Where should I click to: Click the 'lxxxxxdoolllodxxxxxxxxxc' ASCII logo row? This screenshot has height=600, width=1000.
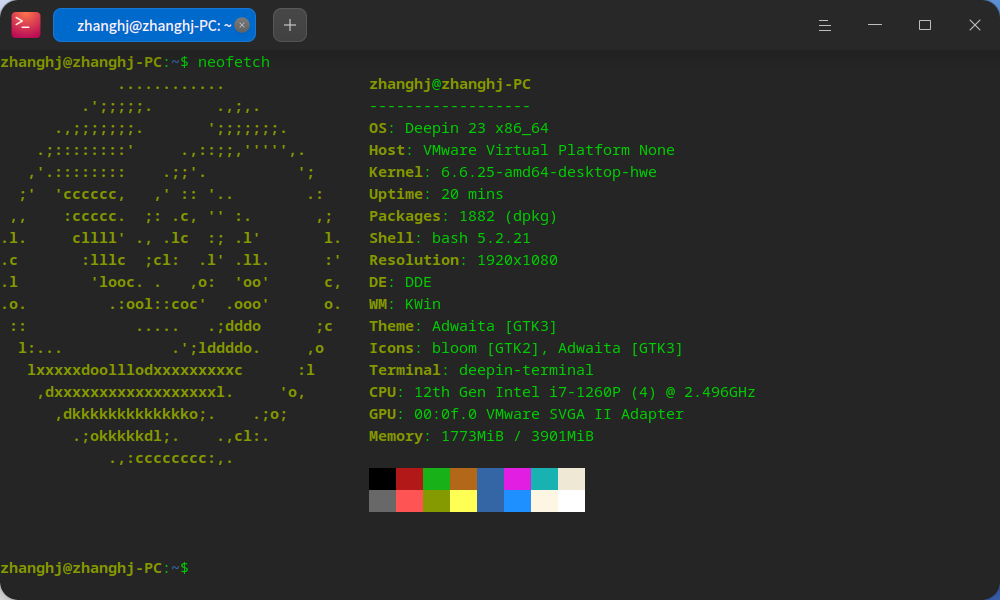point(135,370)
